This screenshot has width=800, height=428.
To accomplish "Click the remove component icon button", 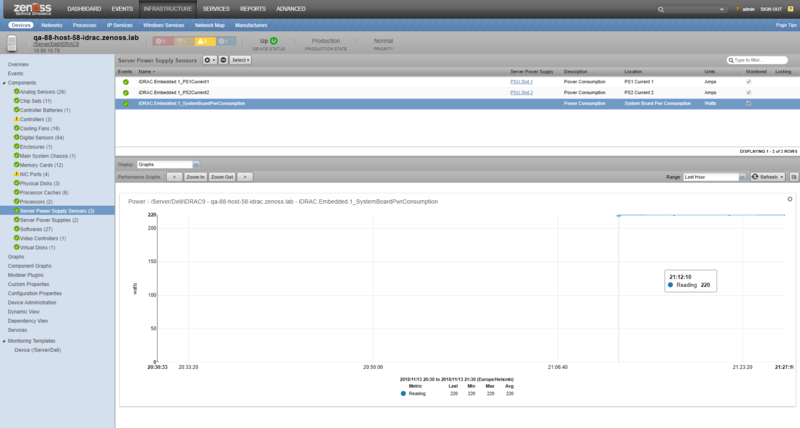I will (223, 60).
